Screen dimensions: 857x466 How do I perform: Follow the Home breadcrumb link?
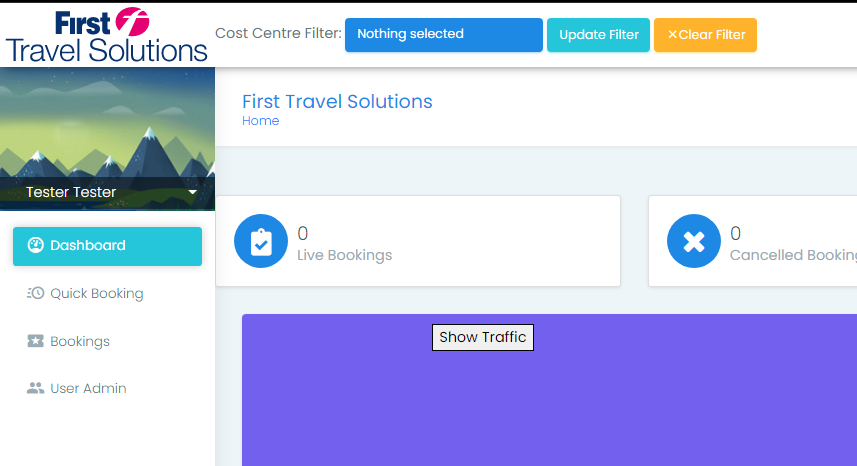coord(261,121)
